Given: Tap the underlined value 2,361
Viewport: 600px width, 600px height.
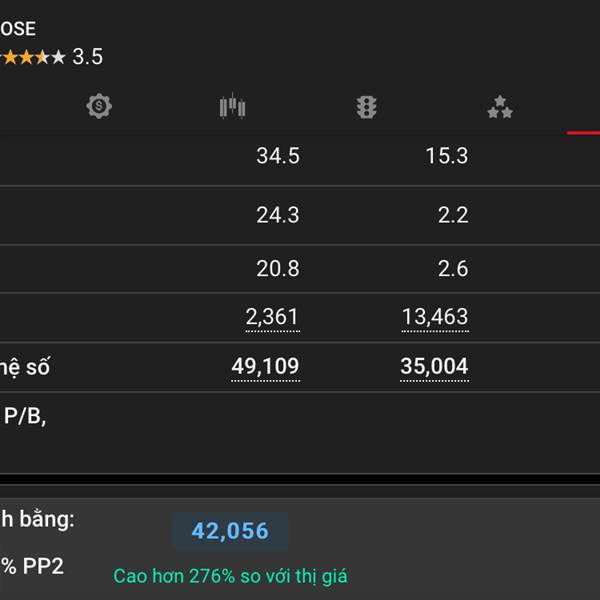Looking at the screenshot, I should click(272, 317).
